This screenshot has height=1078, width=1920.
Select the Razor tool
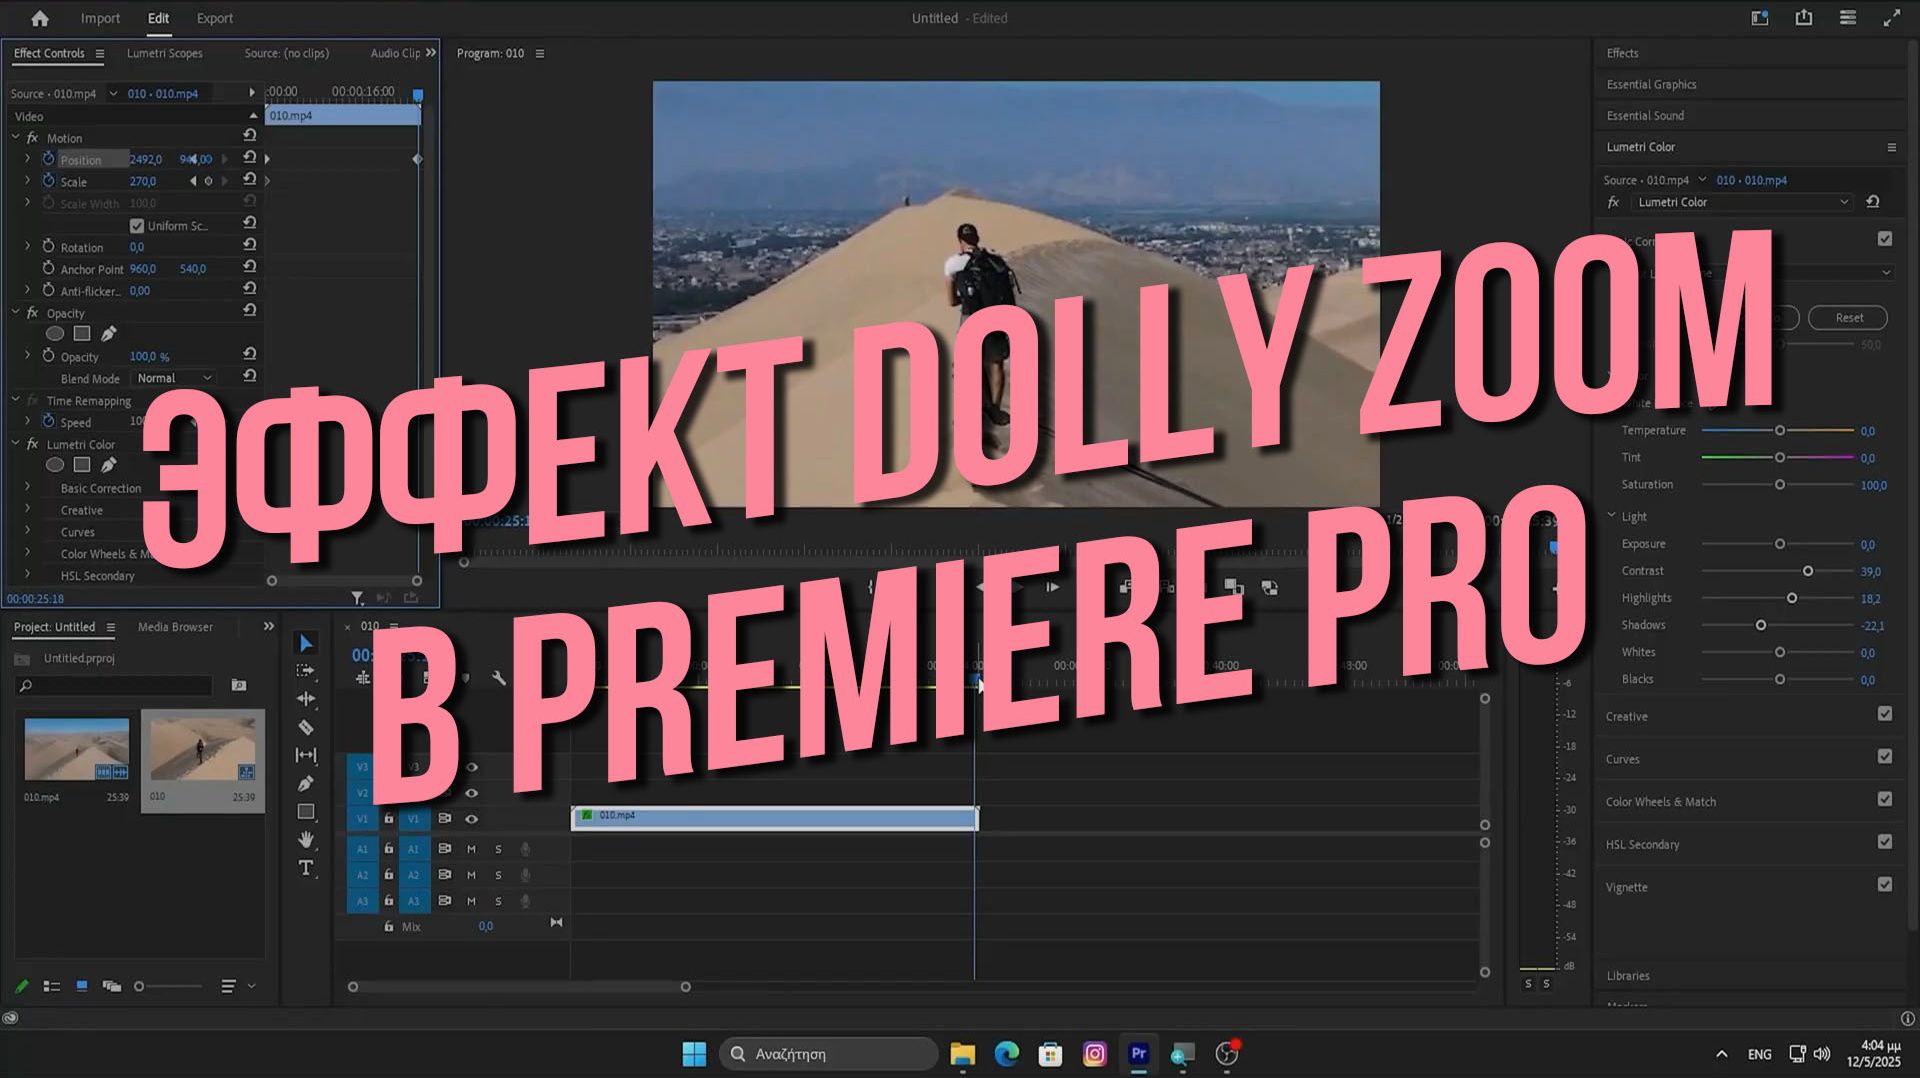click(x=307, y=727)
